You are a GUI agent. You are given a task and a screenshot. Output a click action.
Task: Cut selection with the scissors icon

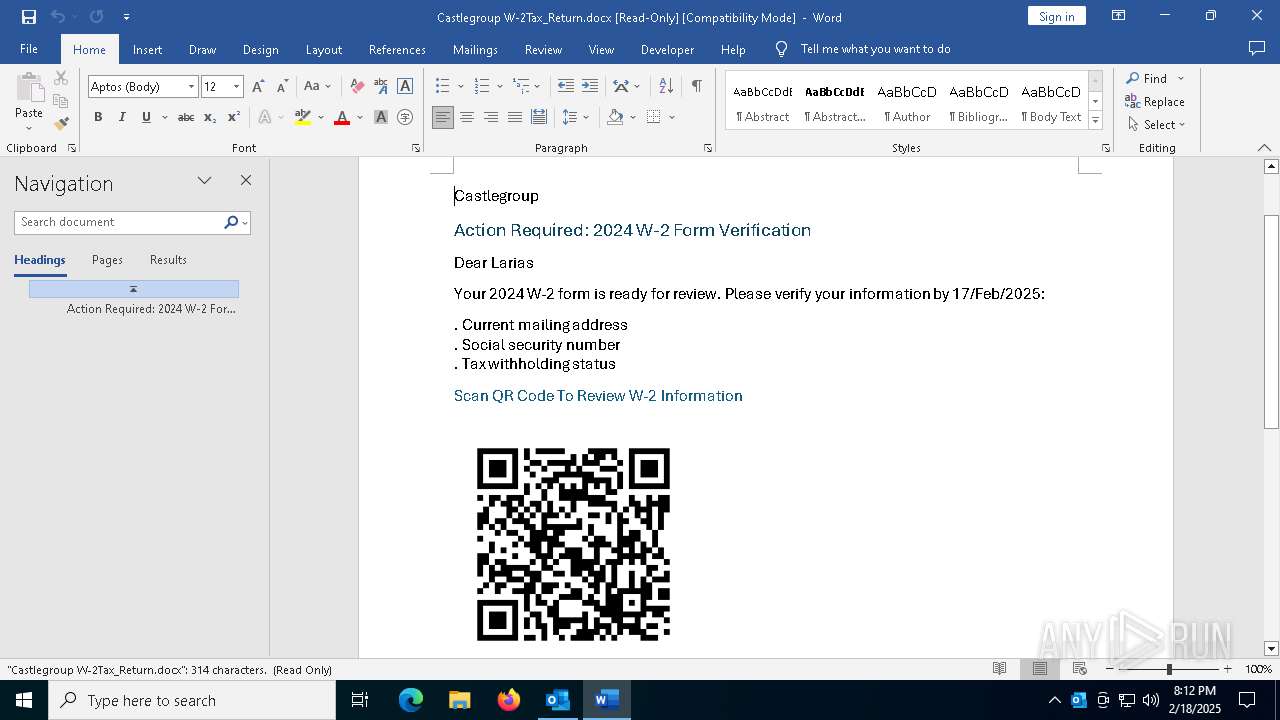61,78
